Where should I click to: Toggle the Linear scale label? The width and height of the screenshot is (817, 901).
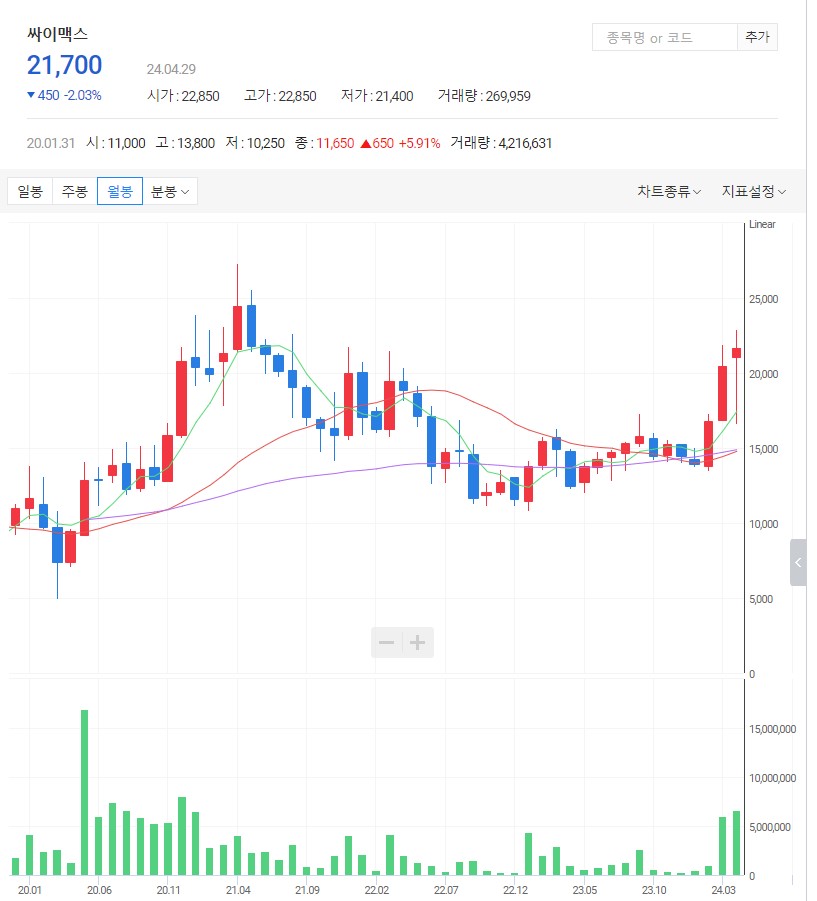coord(762,225)
